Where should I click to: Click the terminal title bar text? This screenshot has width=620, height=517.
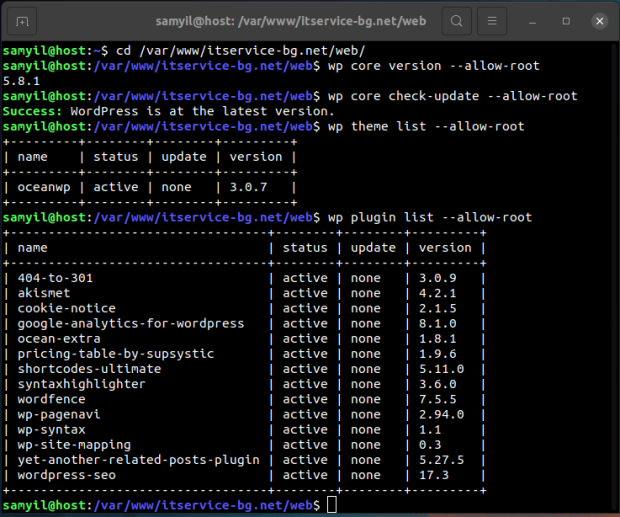[291, 21]
